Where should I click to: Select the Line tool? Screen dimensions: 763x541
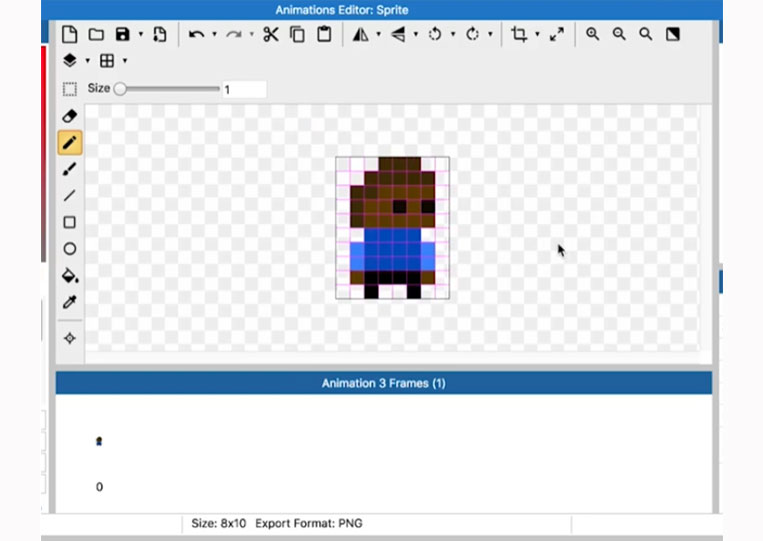(70, 196)
